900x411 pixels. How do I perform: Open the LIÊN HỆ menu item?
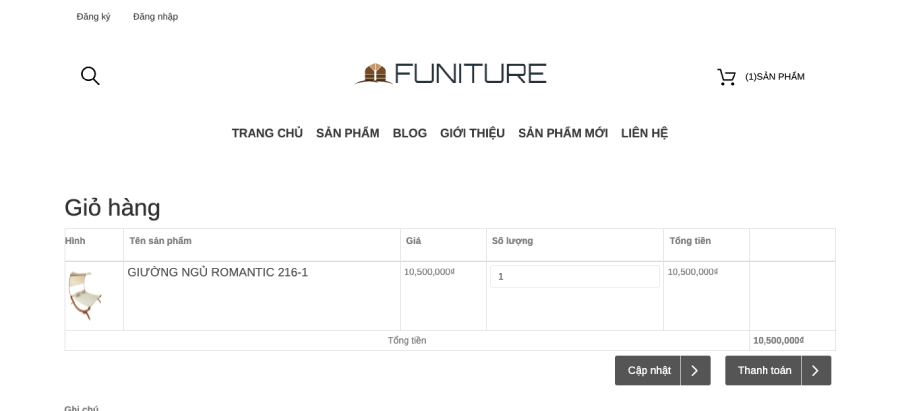pos(645,133)
